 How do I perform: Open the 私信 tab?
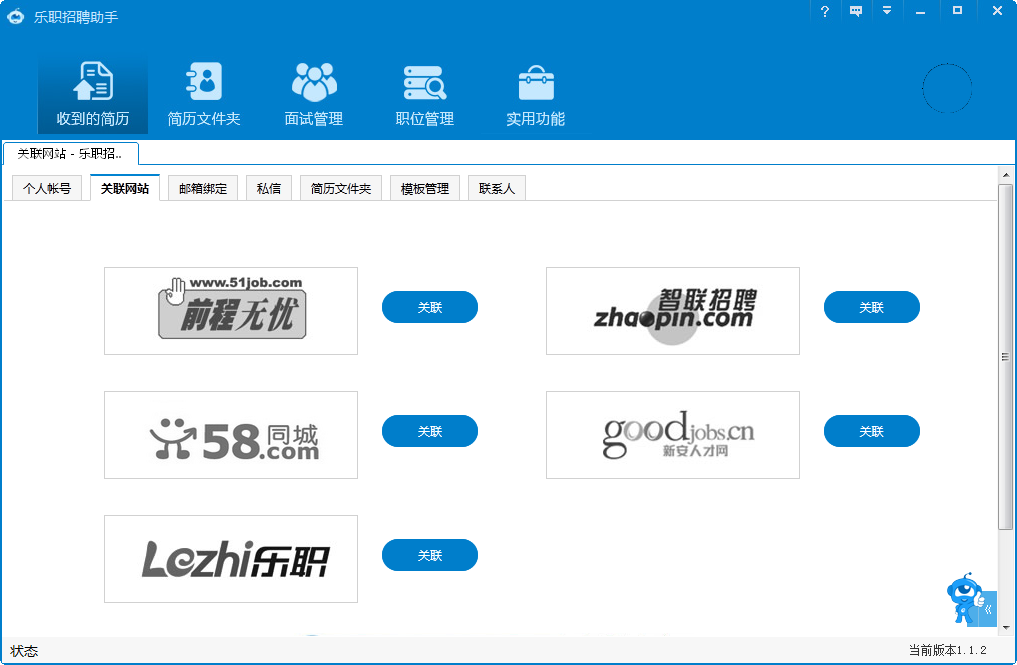tap(268, 187)
